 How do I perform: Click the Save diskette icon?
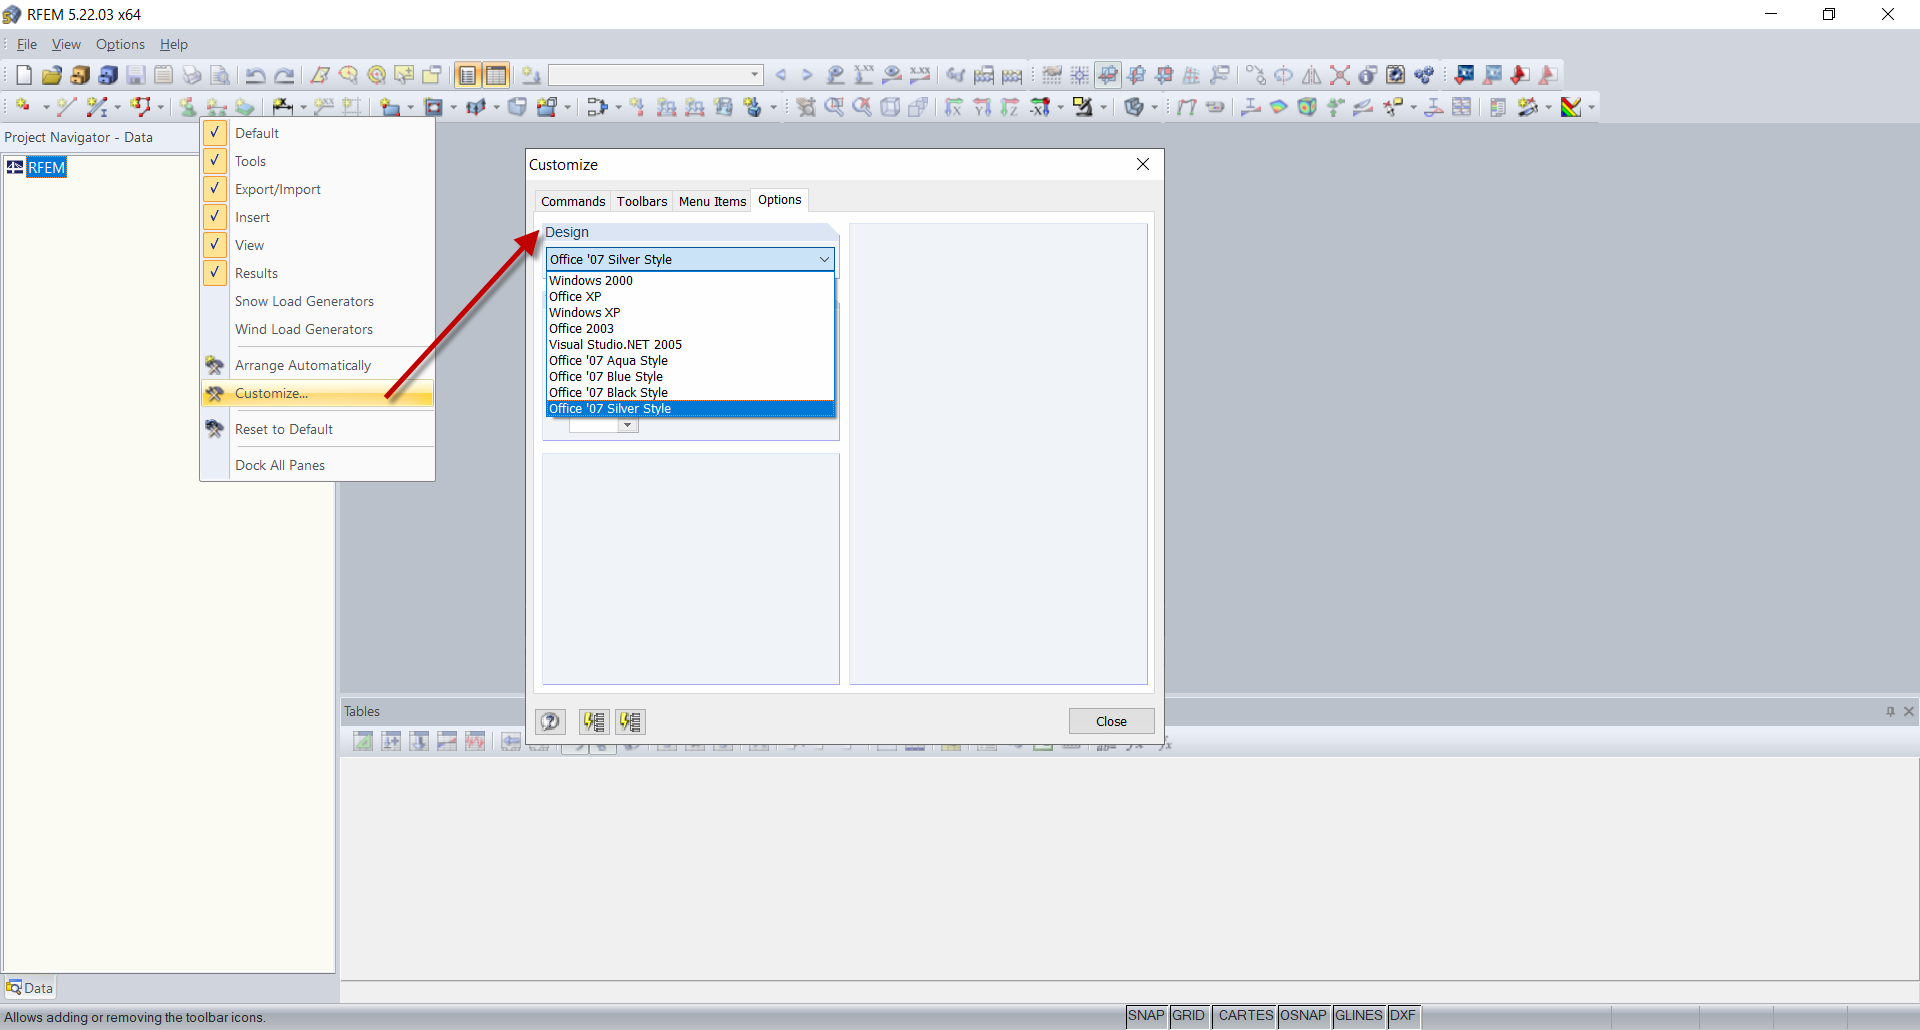coord(136,75)
